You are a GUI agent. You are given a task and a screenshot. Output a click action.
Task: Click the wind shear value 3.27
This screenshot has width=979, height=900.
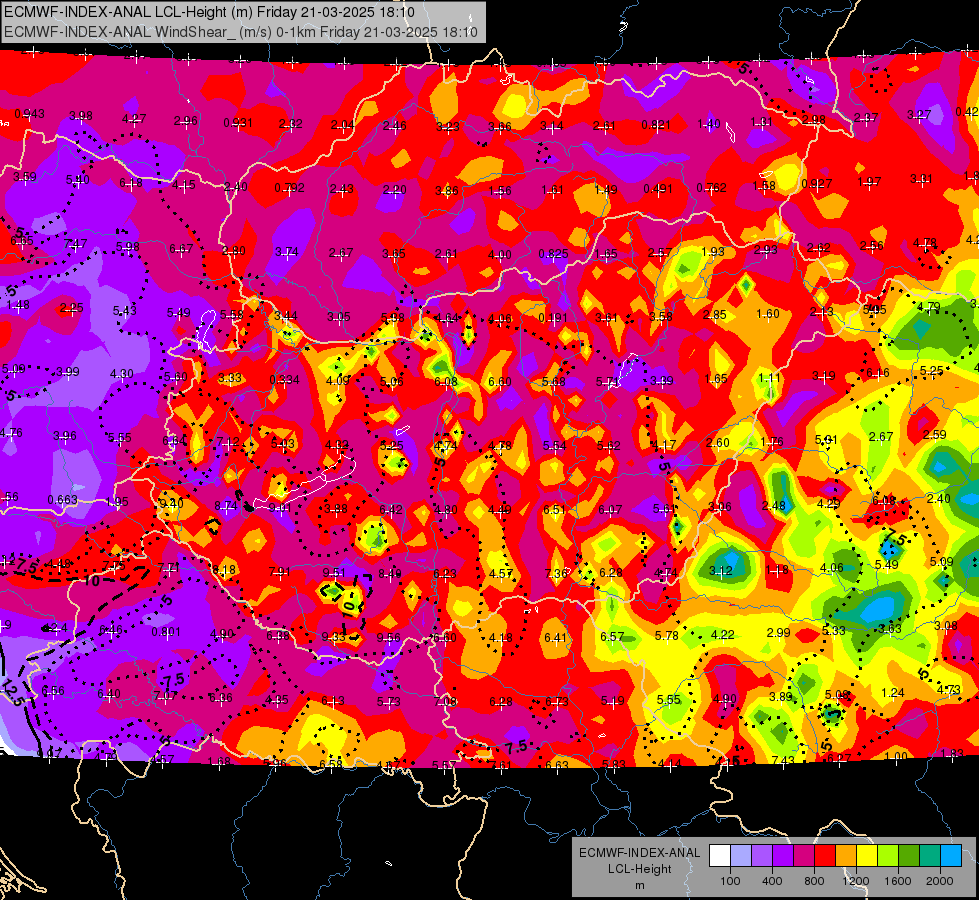click(919, 114)
